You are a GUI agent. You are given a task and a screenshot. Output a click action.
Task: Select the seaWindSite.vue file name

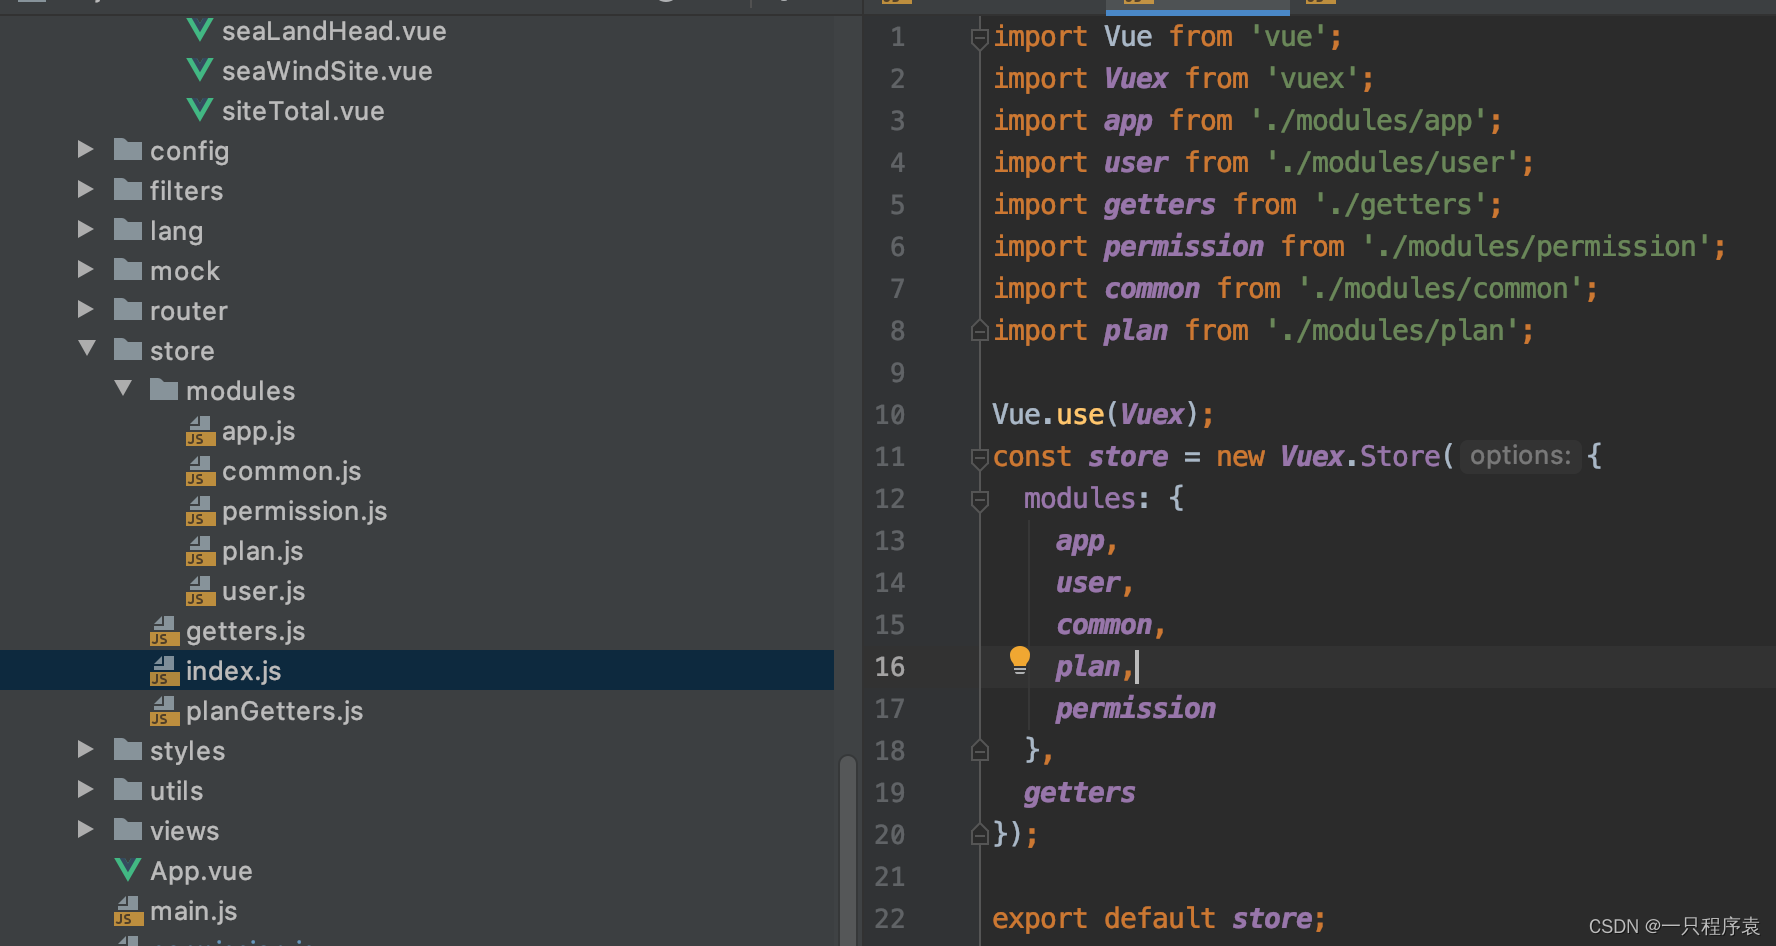[327, 71]
